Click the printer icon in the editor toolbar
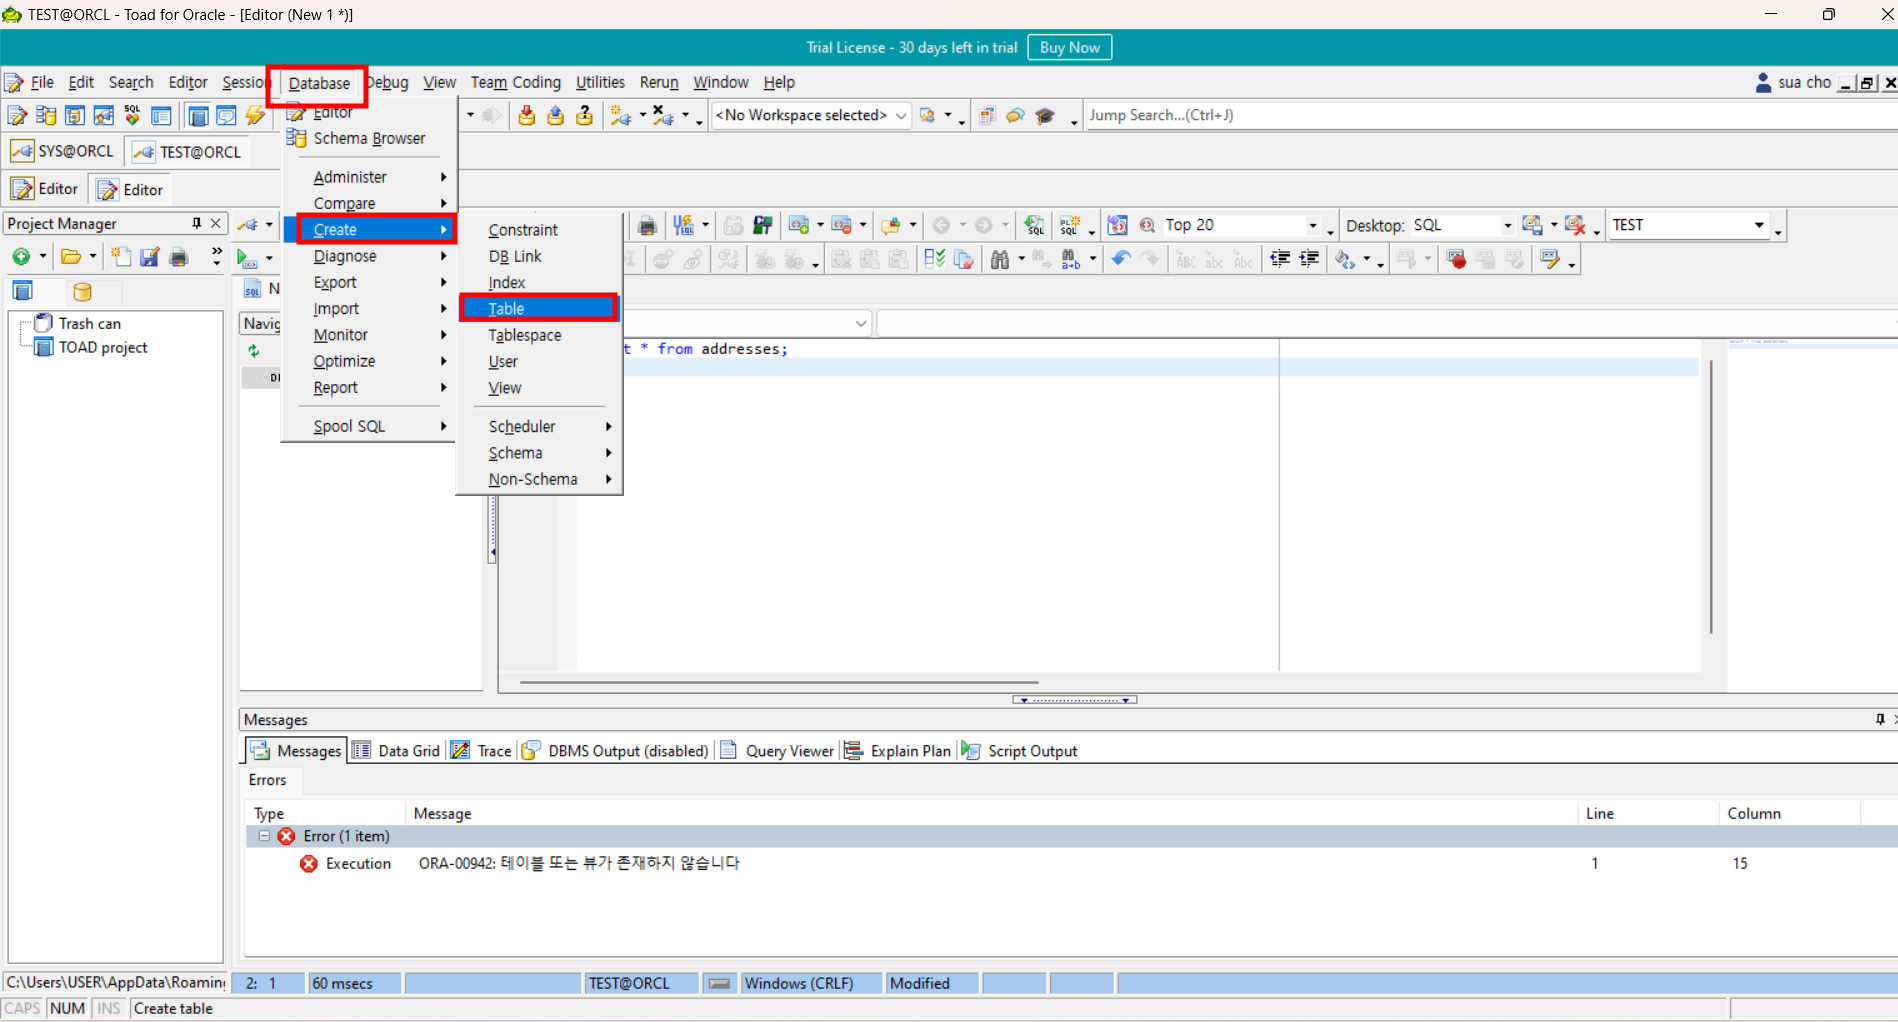 (x=647, y=225)
